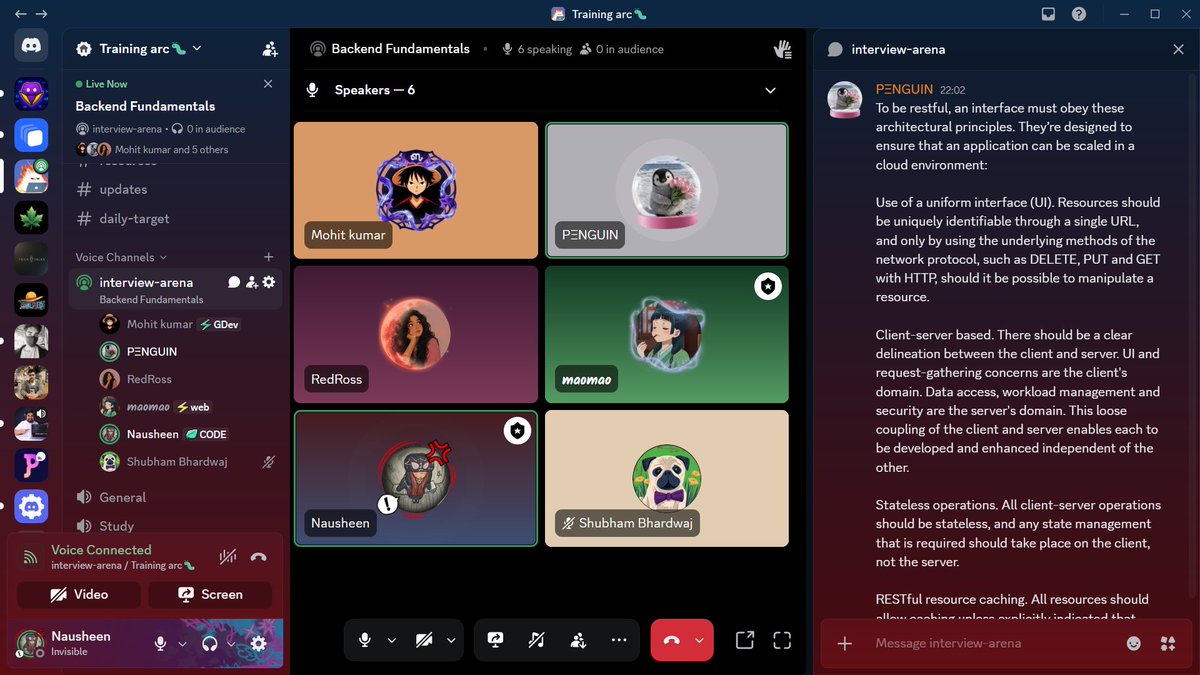Click the noise suppression icon in Voice Connected panel

coord(228,557)
